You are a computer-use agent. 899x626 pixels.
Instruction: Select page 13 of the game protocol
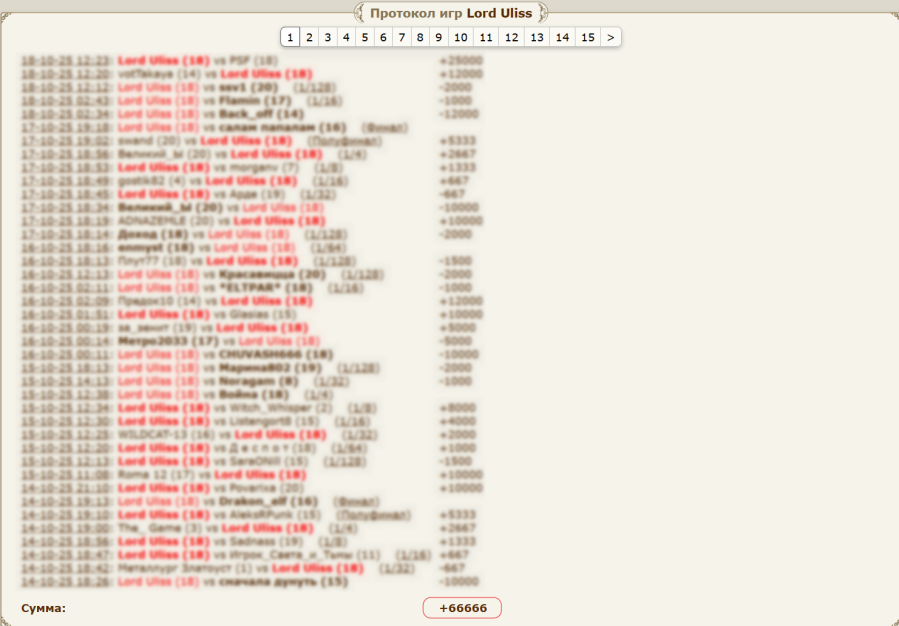point(537,37)
